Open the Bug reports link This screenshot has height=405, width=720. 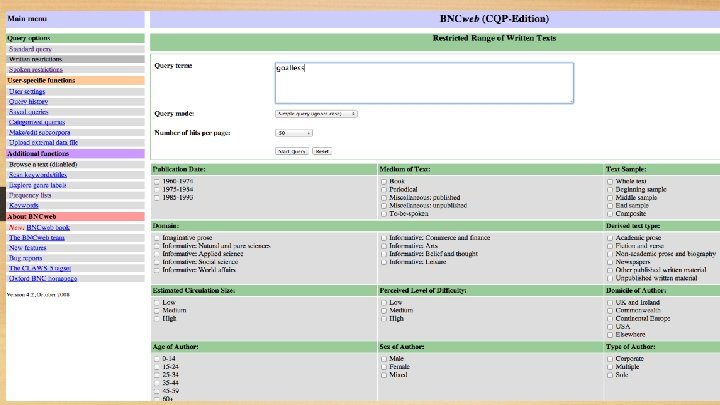[26, 258]
